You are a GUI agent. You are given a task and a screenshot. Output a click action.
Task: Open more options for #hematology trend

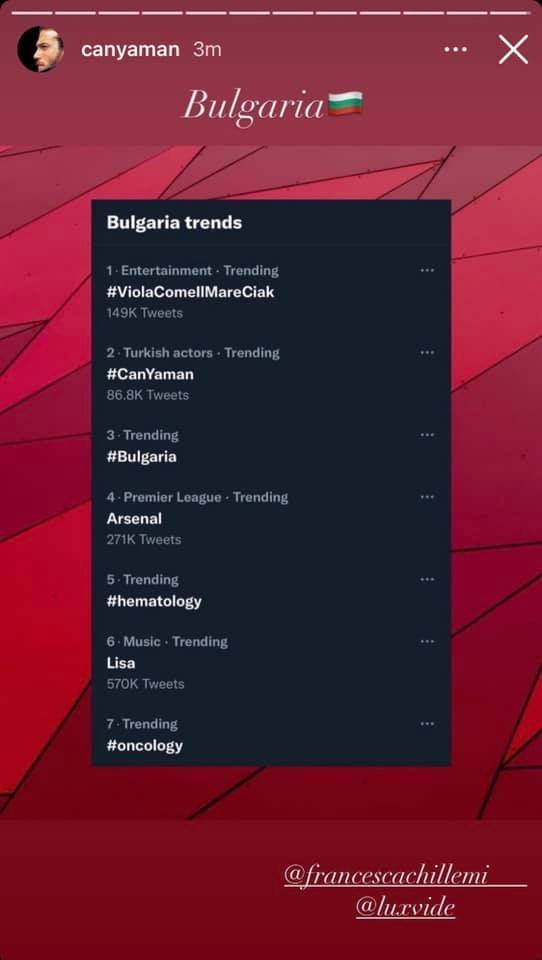[x=427, y=580]
